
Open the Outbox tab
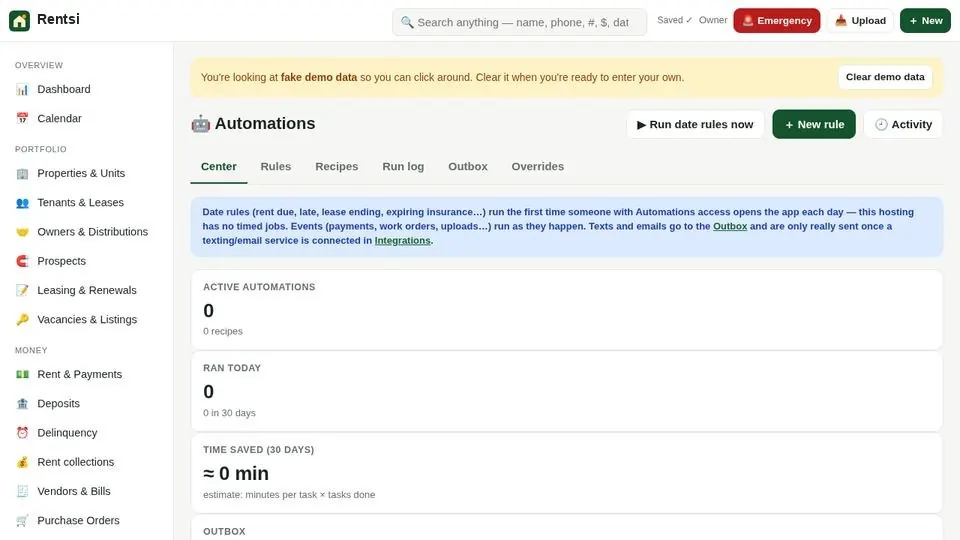point(468,167)
